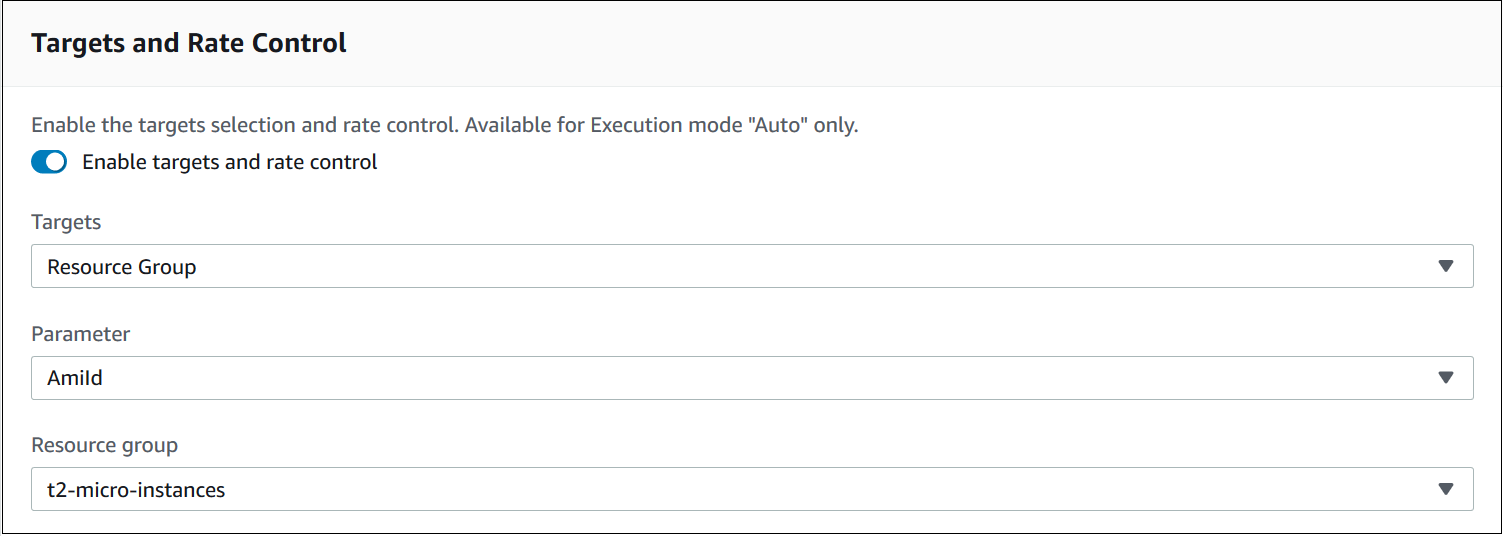The image size is (1503, 536).
Task: Click the "Parameter" field label
Action: pos(81,334)
